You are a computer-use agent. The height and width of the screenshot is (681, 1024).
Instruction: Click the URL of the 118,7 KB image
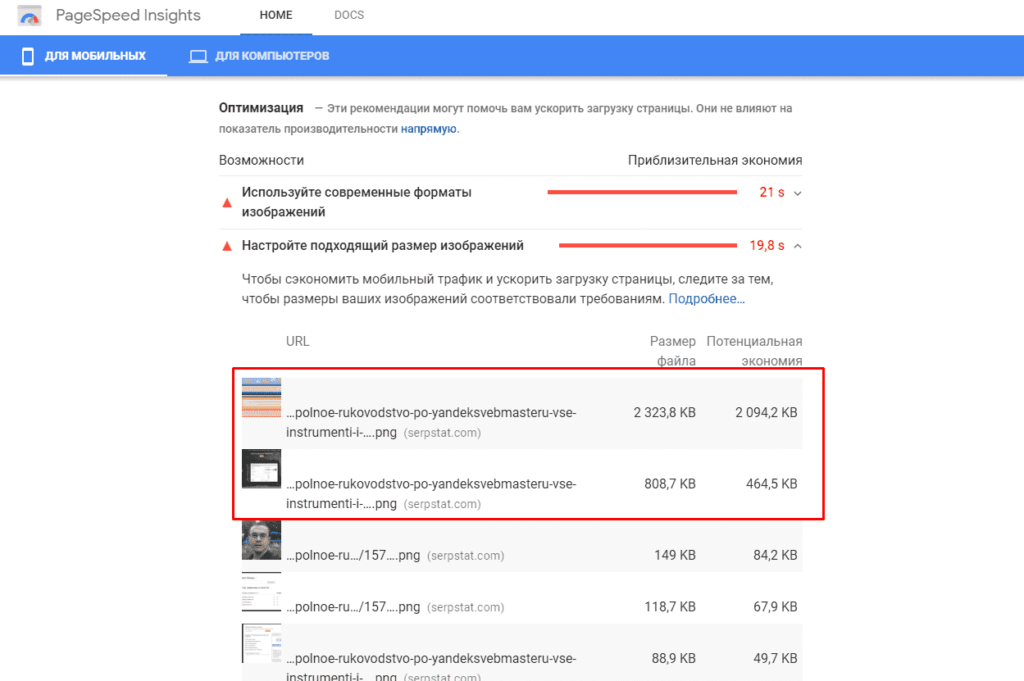(x=395, y=607)
